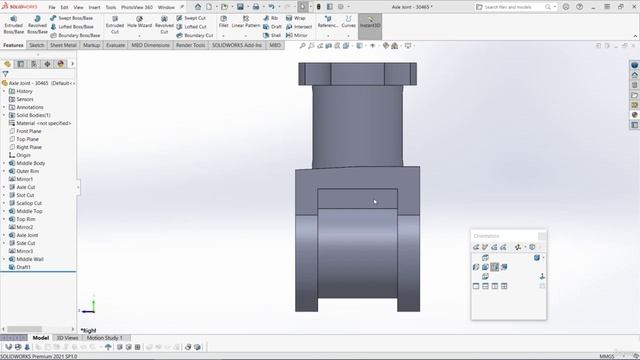The height and width of the screenshot is (360, 640).
Task: Select Top view cube in Orientation box
Action: coord(485,258)
